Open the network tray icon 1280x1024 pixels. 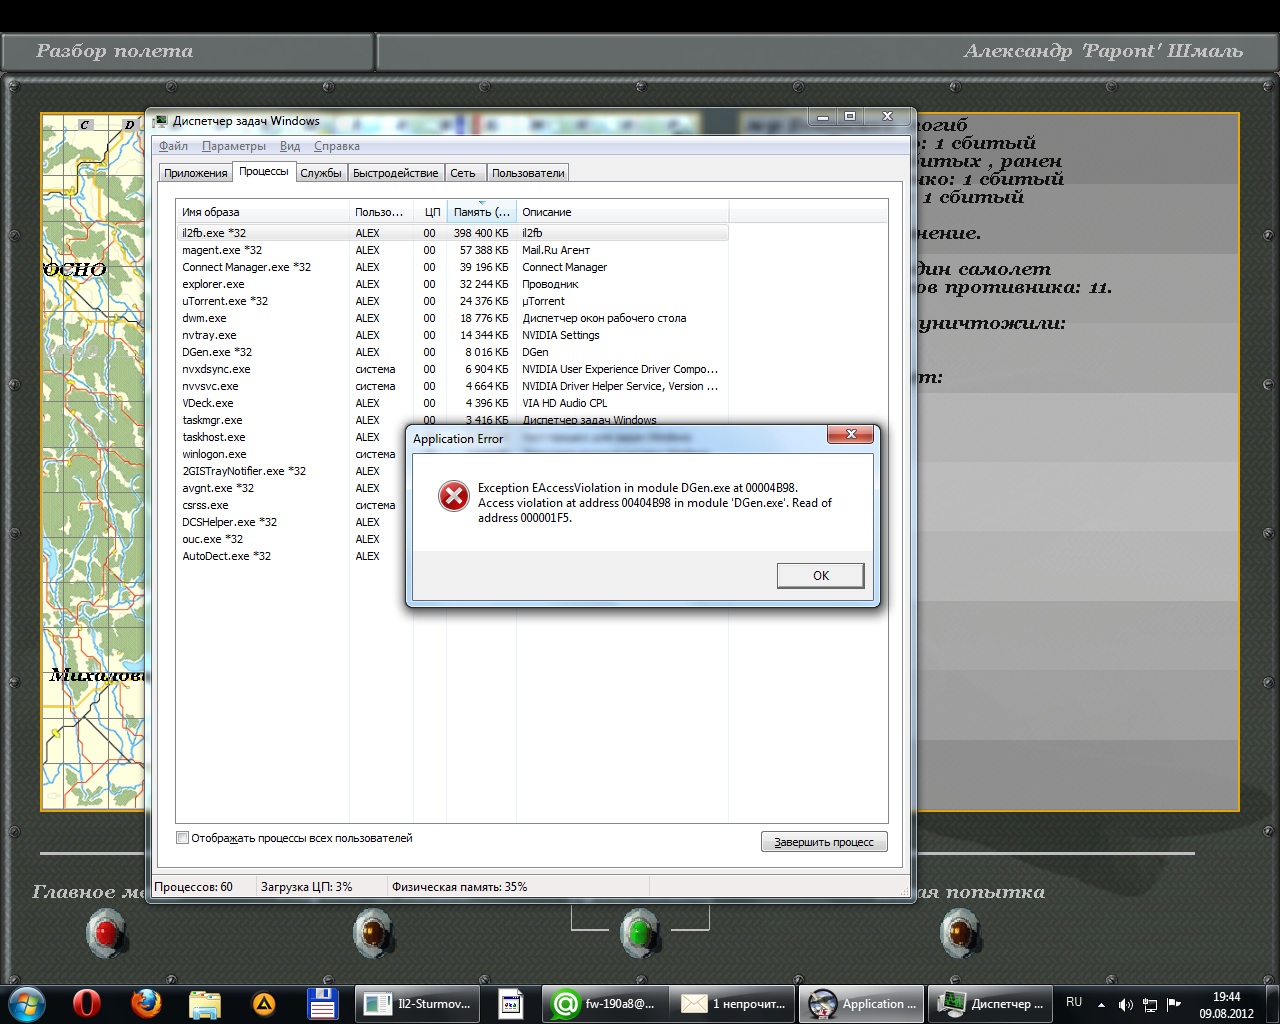click(1150, 1004)
